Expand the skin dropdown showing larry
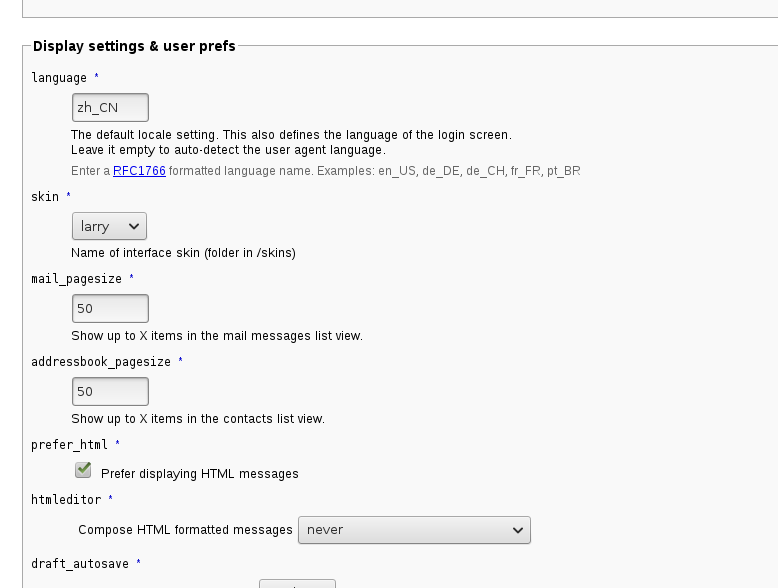 click(x=110, y=226)
